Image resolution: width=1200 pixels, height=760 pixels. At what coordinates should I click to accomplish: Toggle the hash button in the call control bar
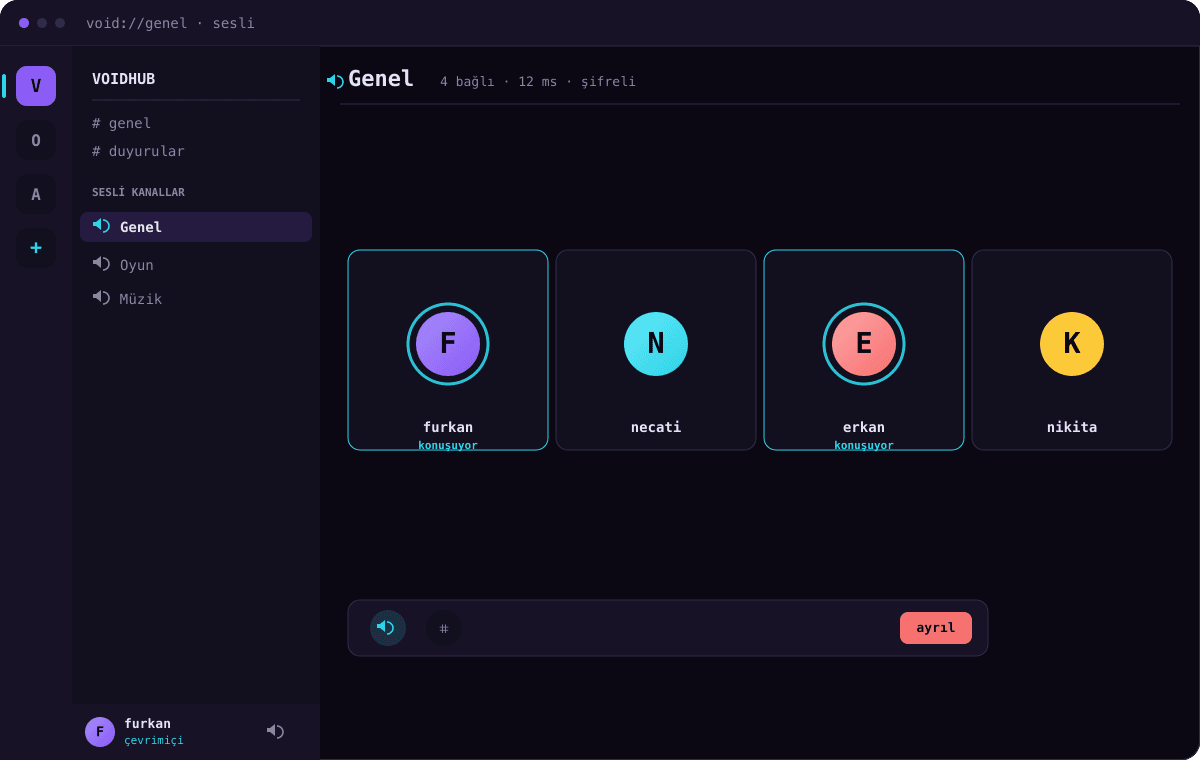click(444, 628)
